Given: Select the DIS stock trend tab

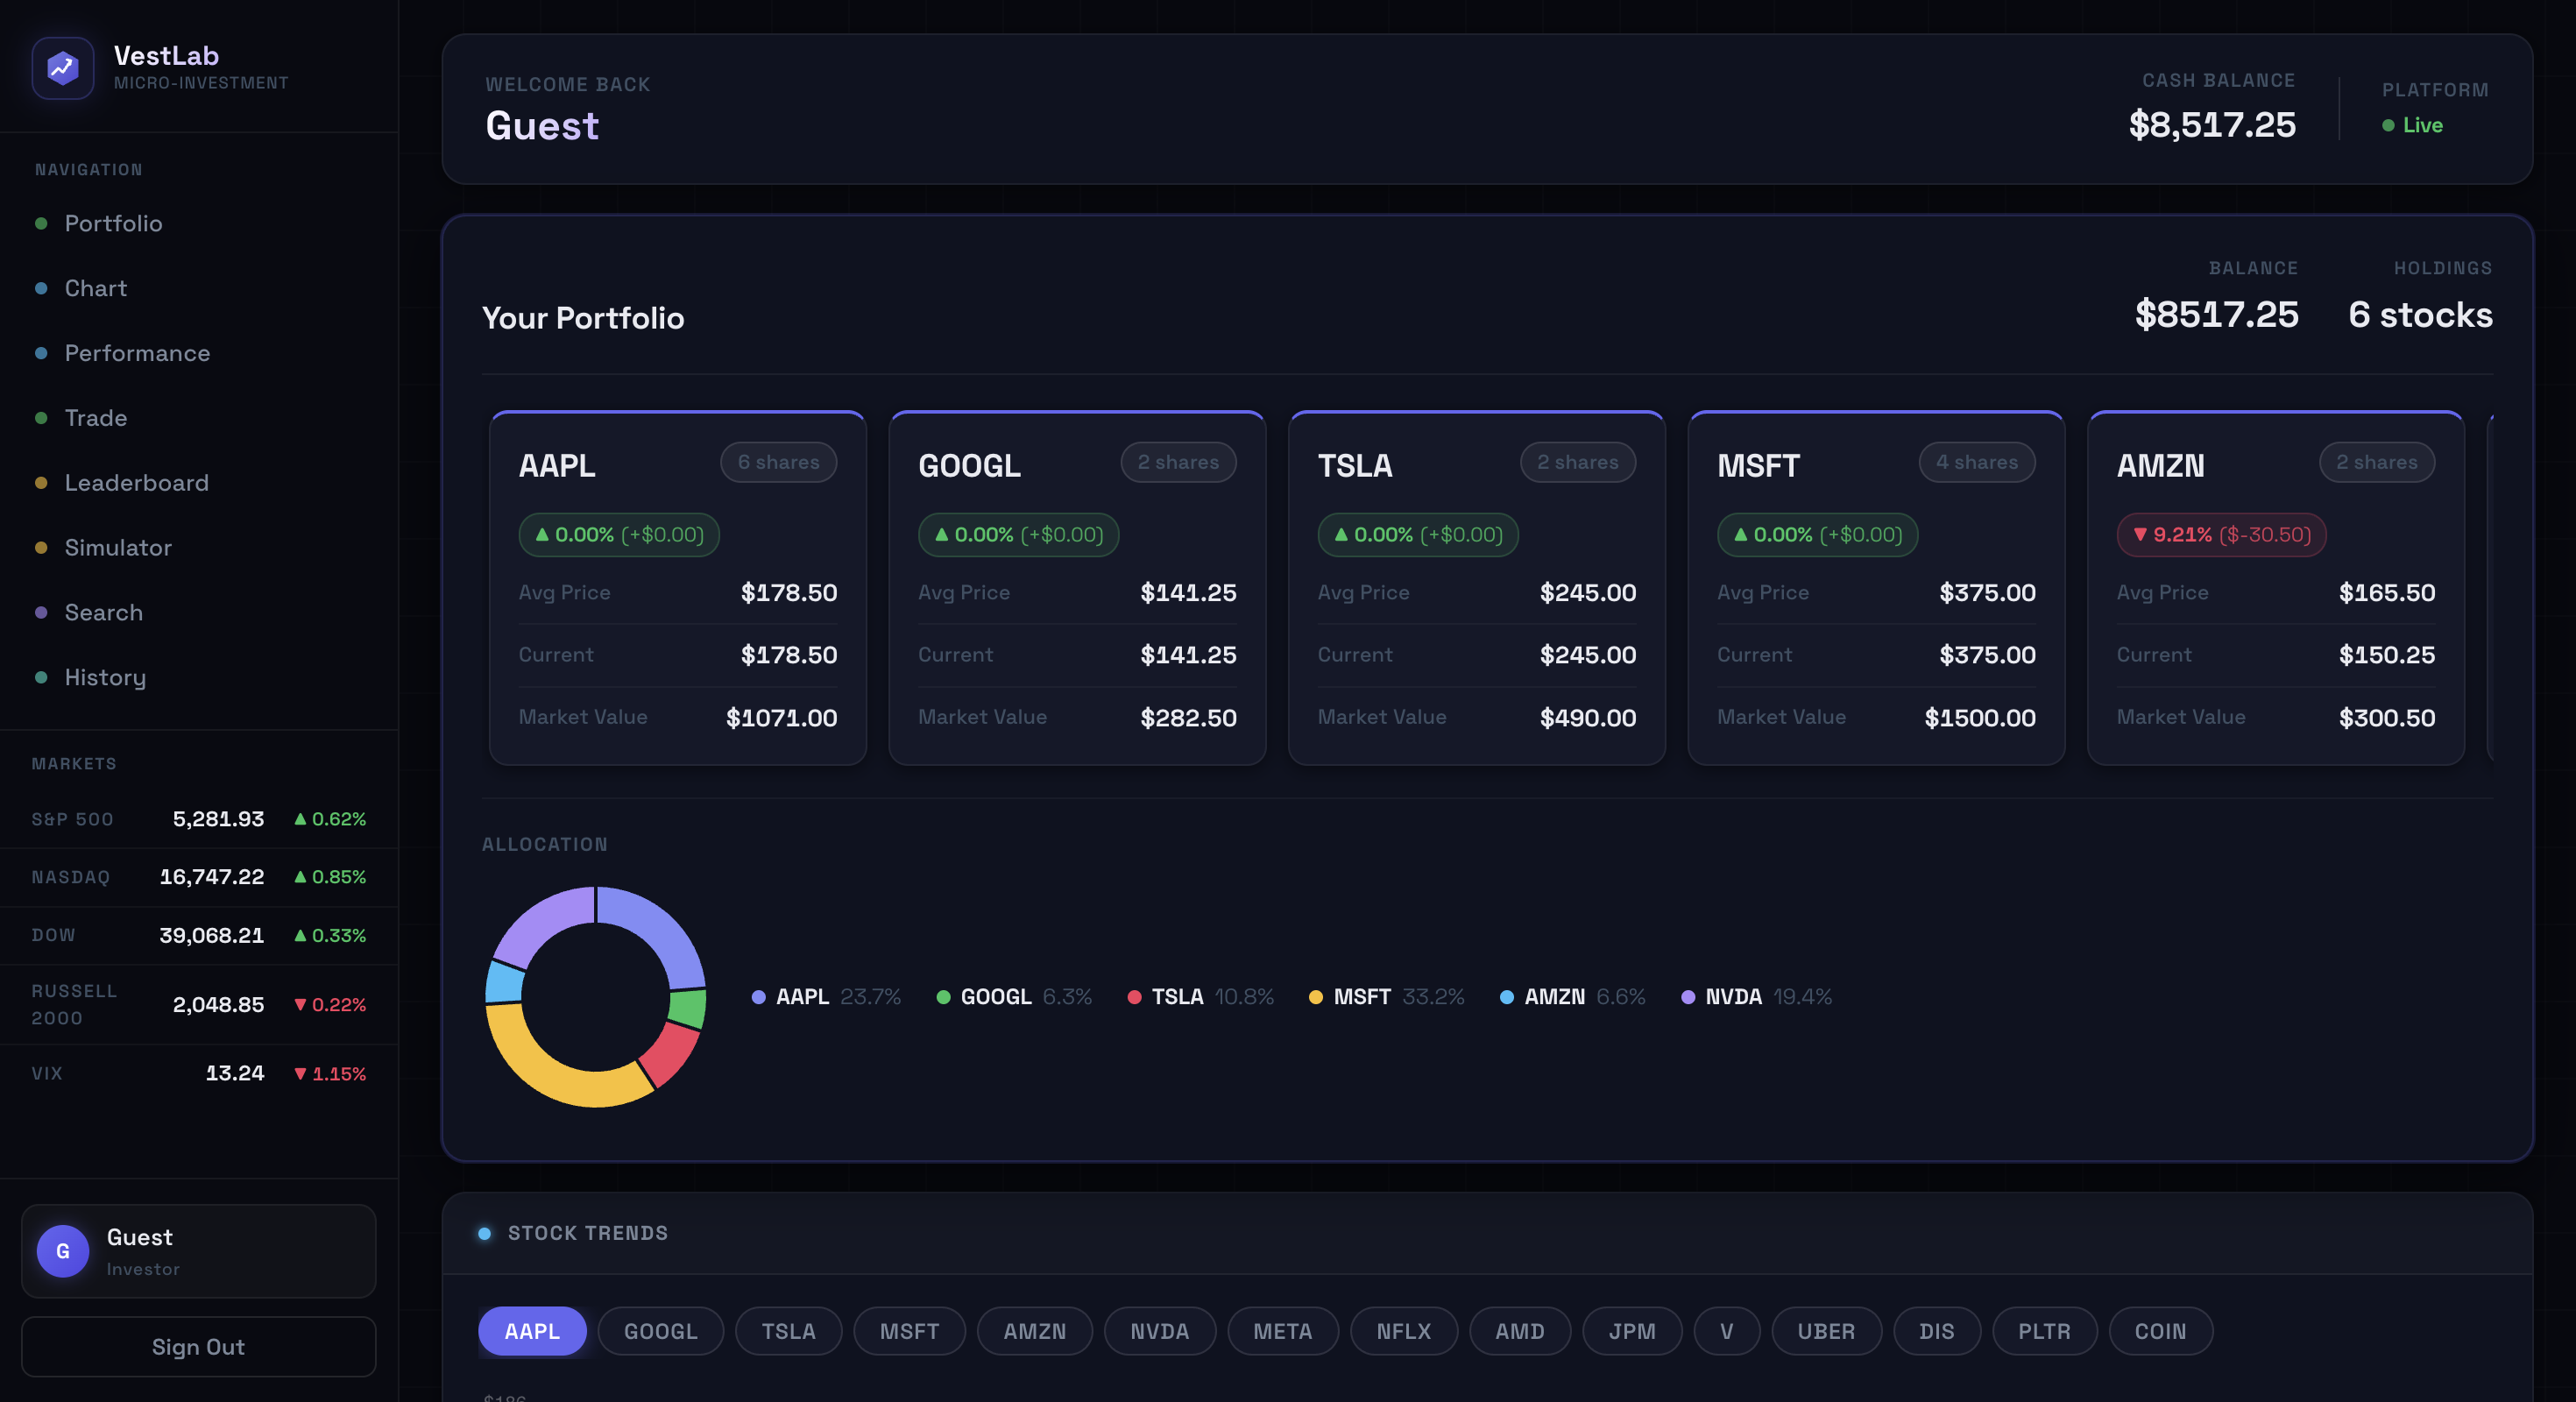Looking at the screenshot, I should (1937, 1331).
